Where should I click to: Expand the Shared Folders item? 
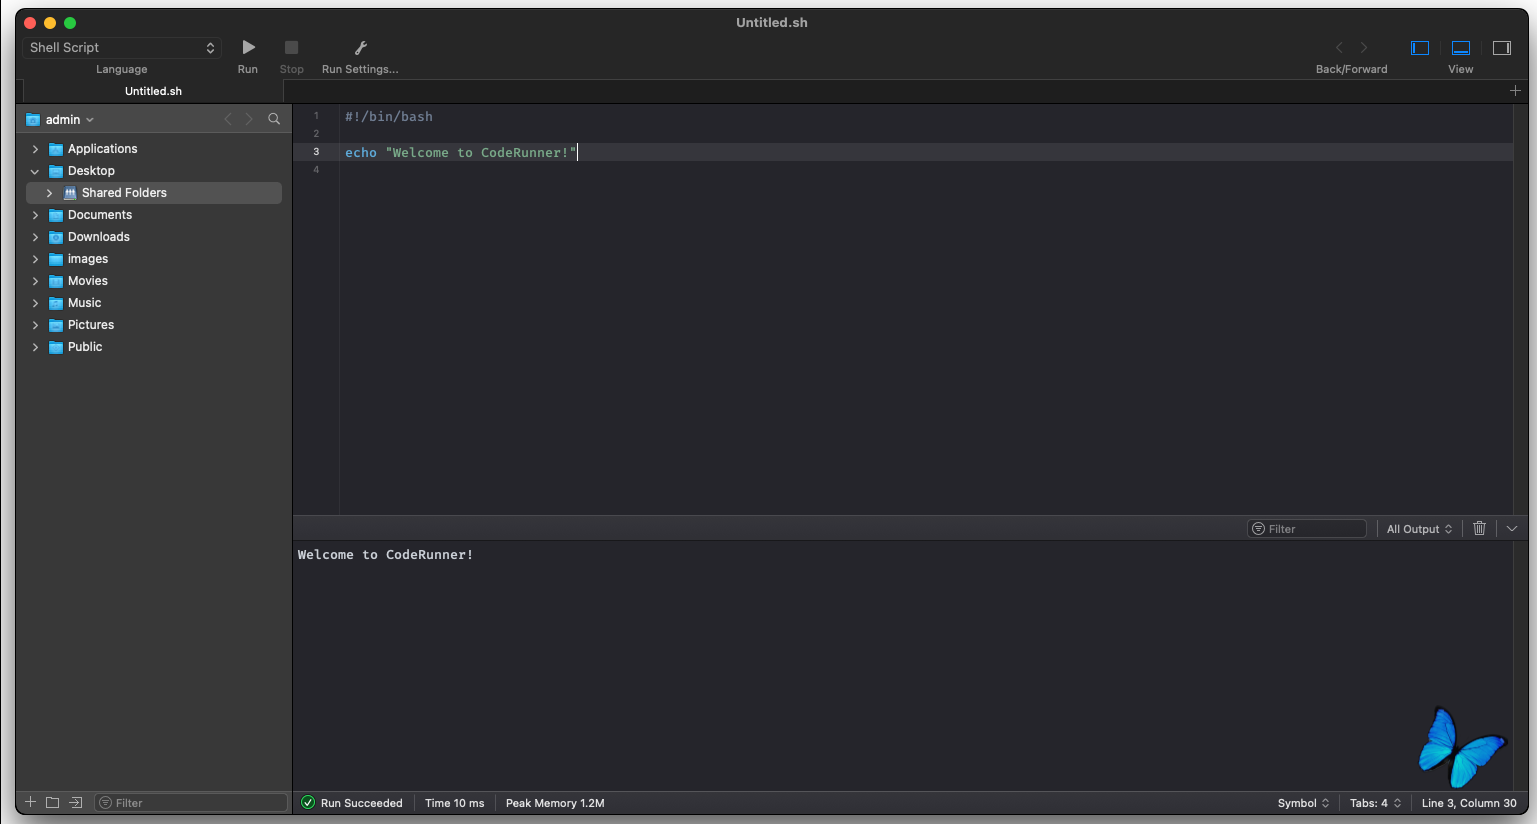coord(49,193)
